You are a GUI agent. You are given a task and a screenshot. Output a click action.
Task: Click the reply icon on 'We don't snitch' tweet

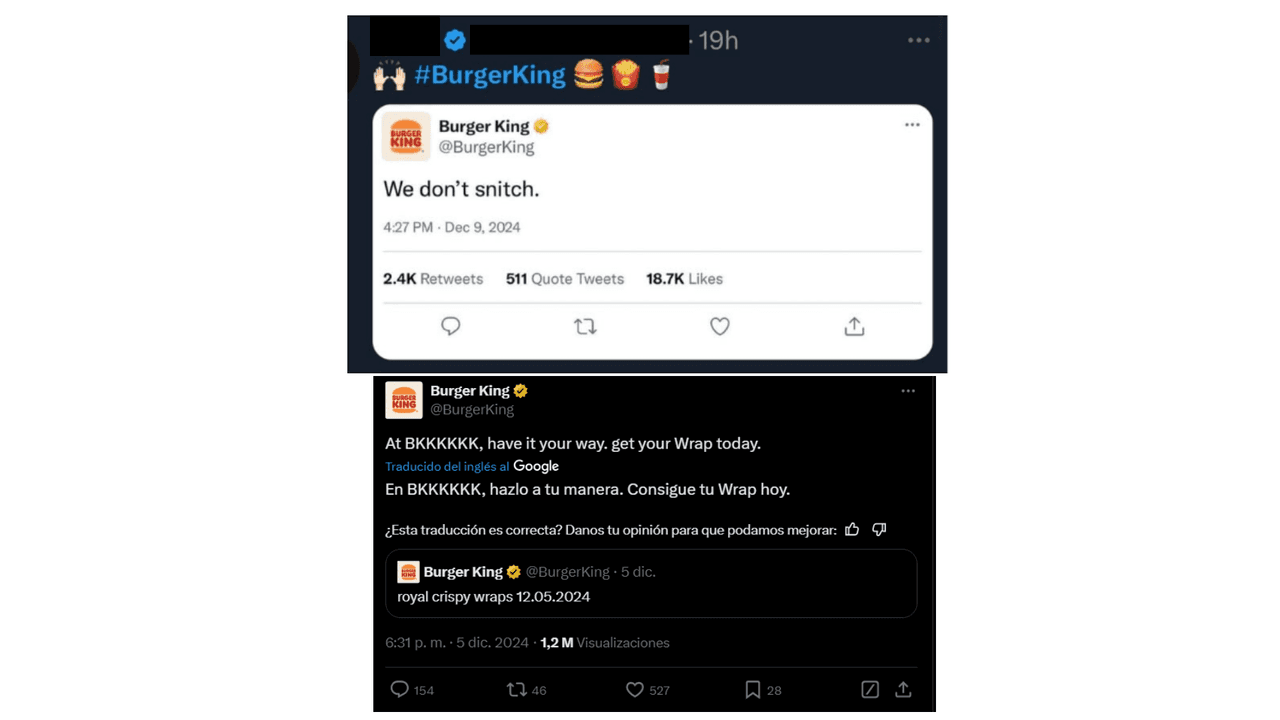click(x=451, y=326)
